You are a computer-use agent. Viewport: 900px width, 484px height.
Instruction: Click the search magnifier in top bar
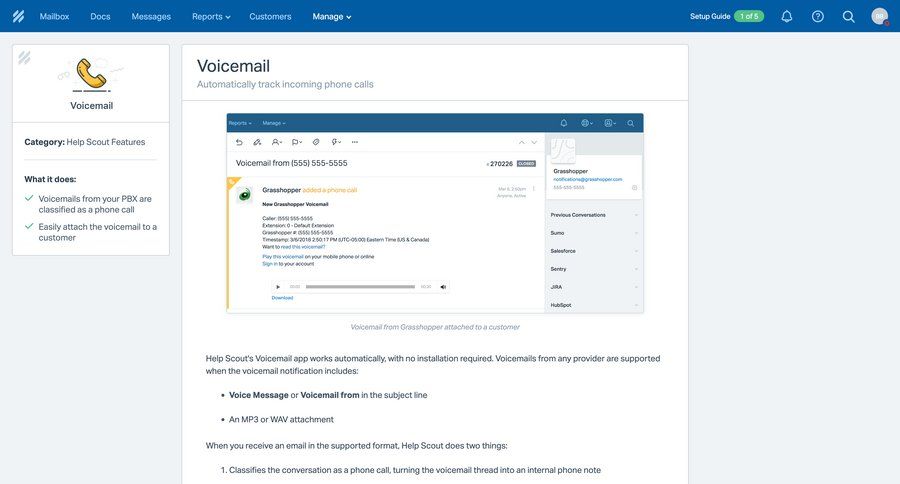(848, 17)
